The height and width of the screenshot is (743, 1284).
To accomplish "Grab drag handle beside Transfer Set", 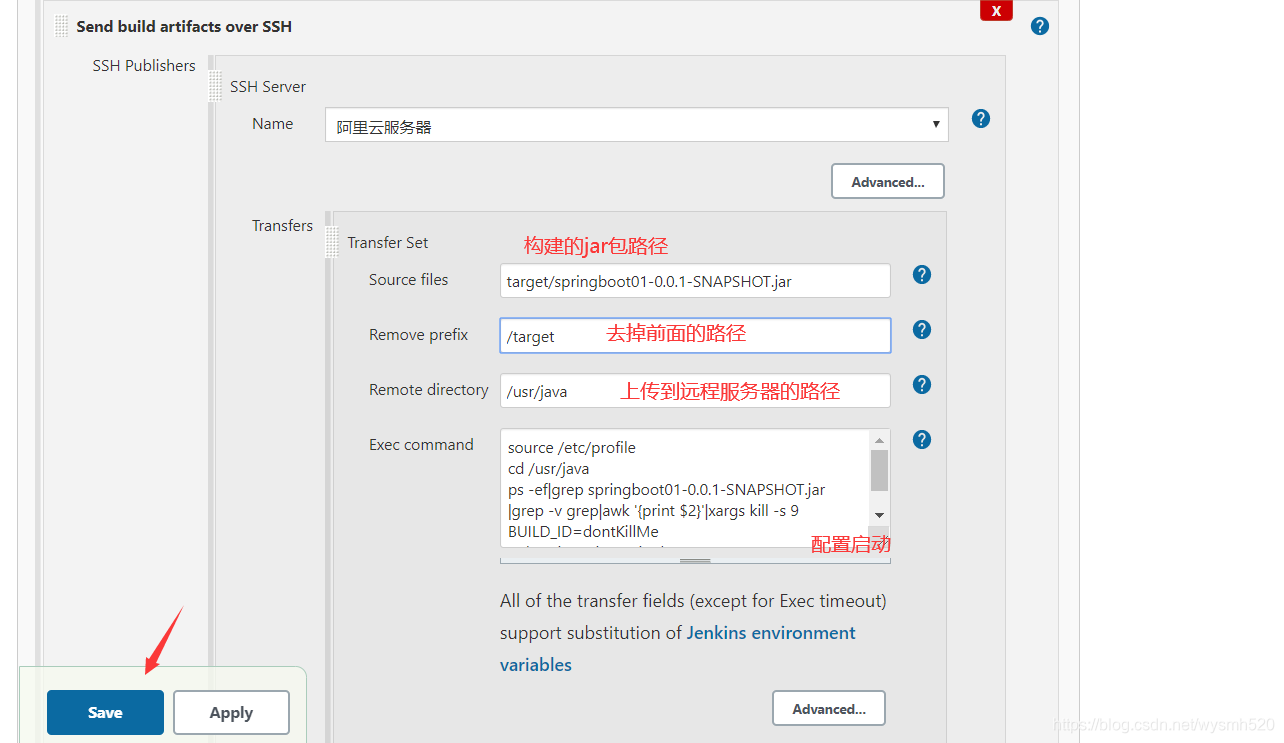I will [x=332, y=242].
